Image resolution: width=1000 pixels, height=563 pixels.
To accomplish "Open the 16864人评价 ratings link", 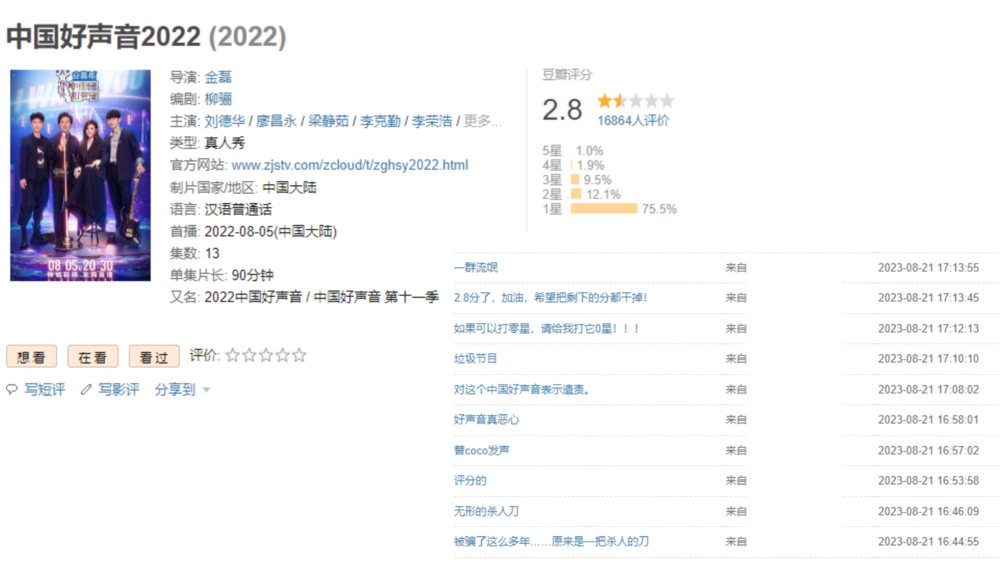I will coord(633,120).
